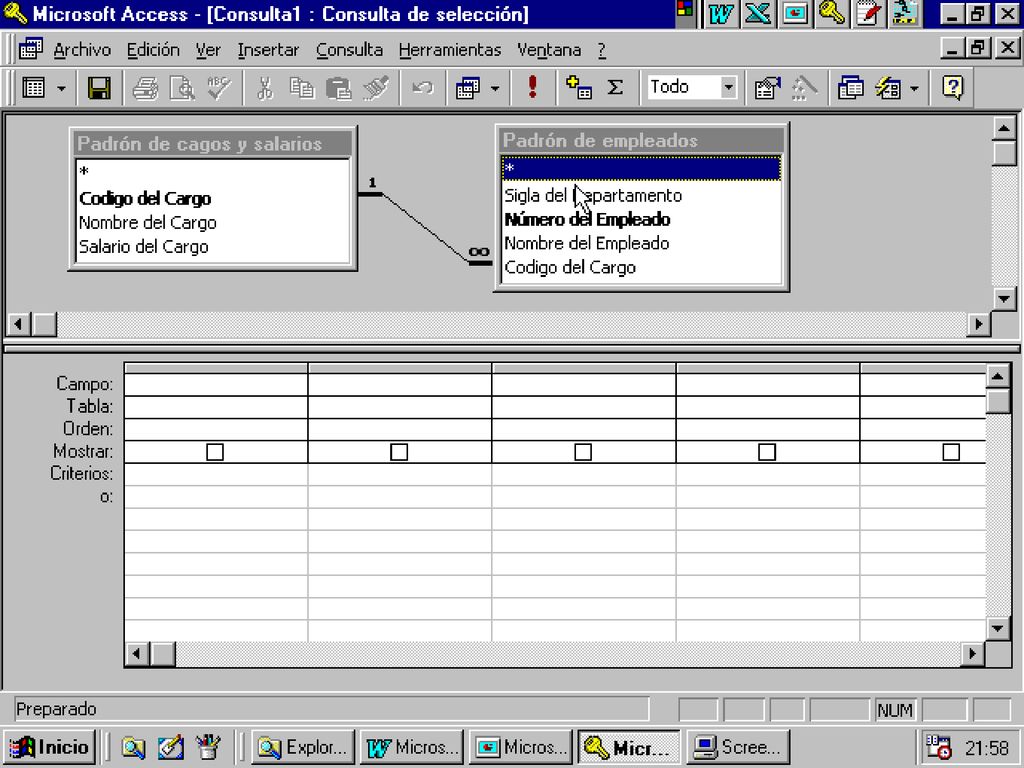
Task: Open the Consulta menu
Action: click(349, 50)
